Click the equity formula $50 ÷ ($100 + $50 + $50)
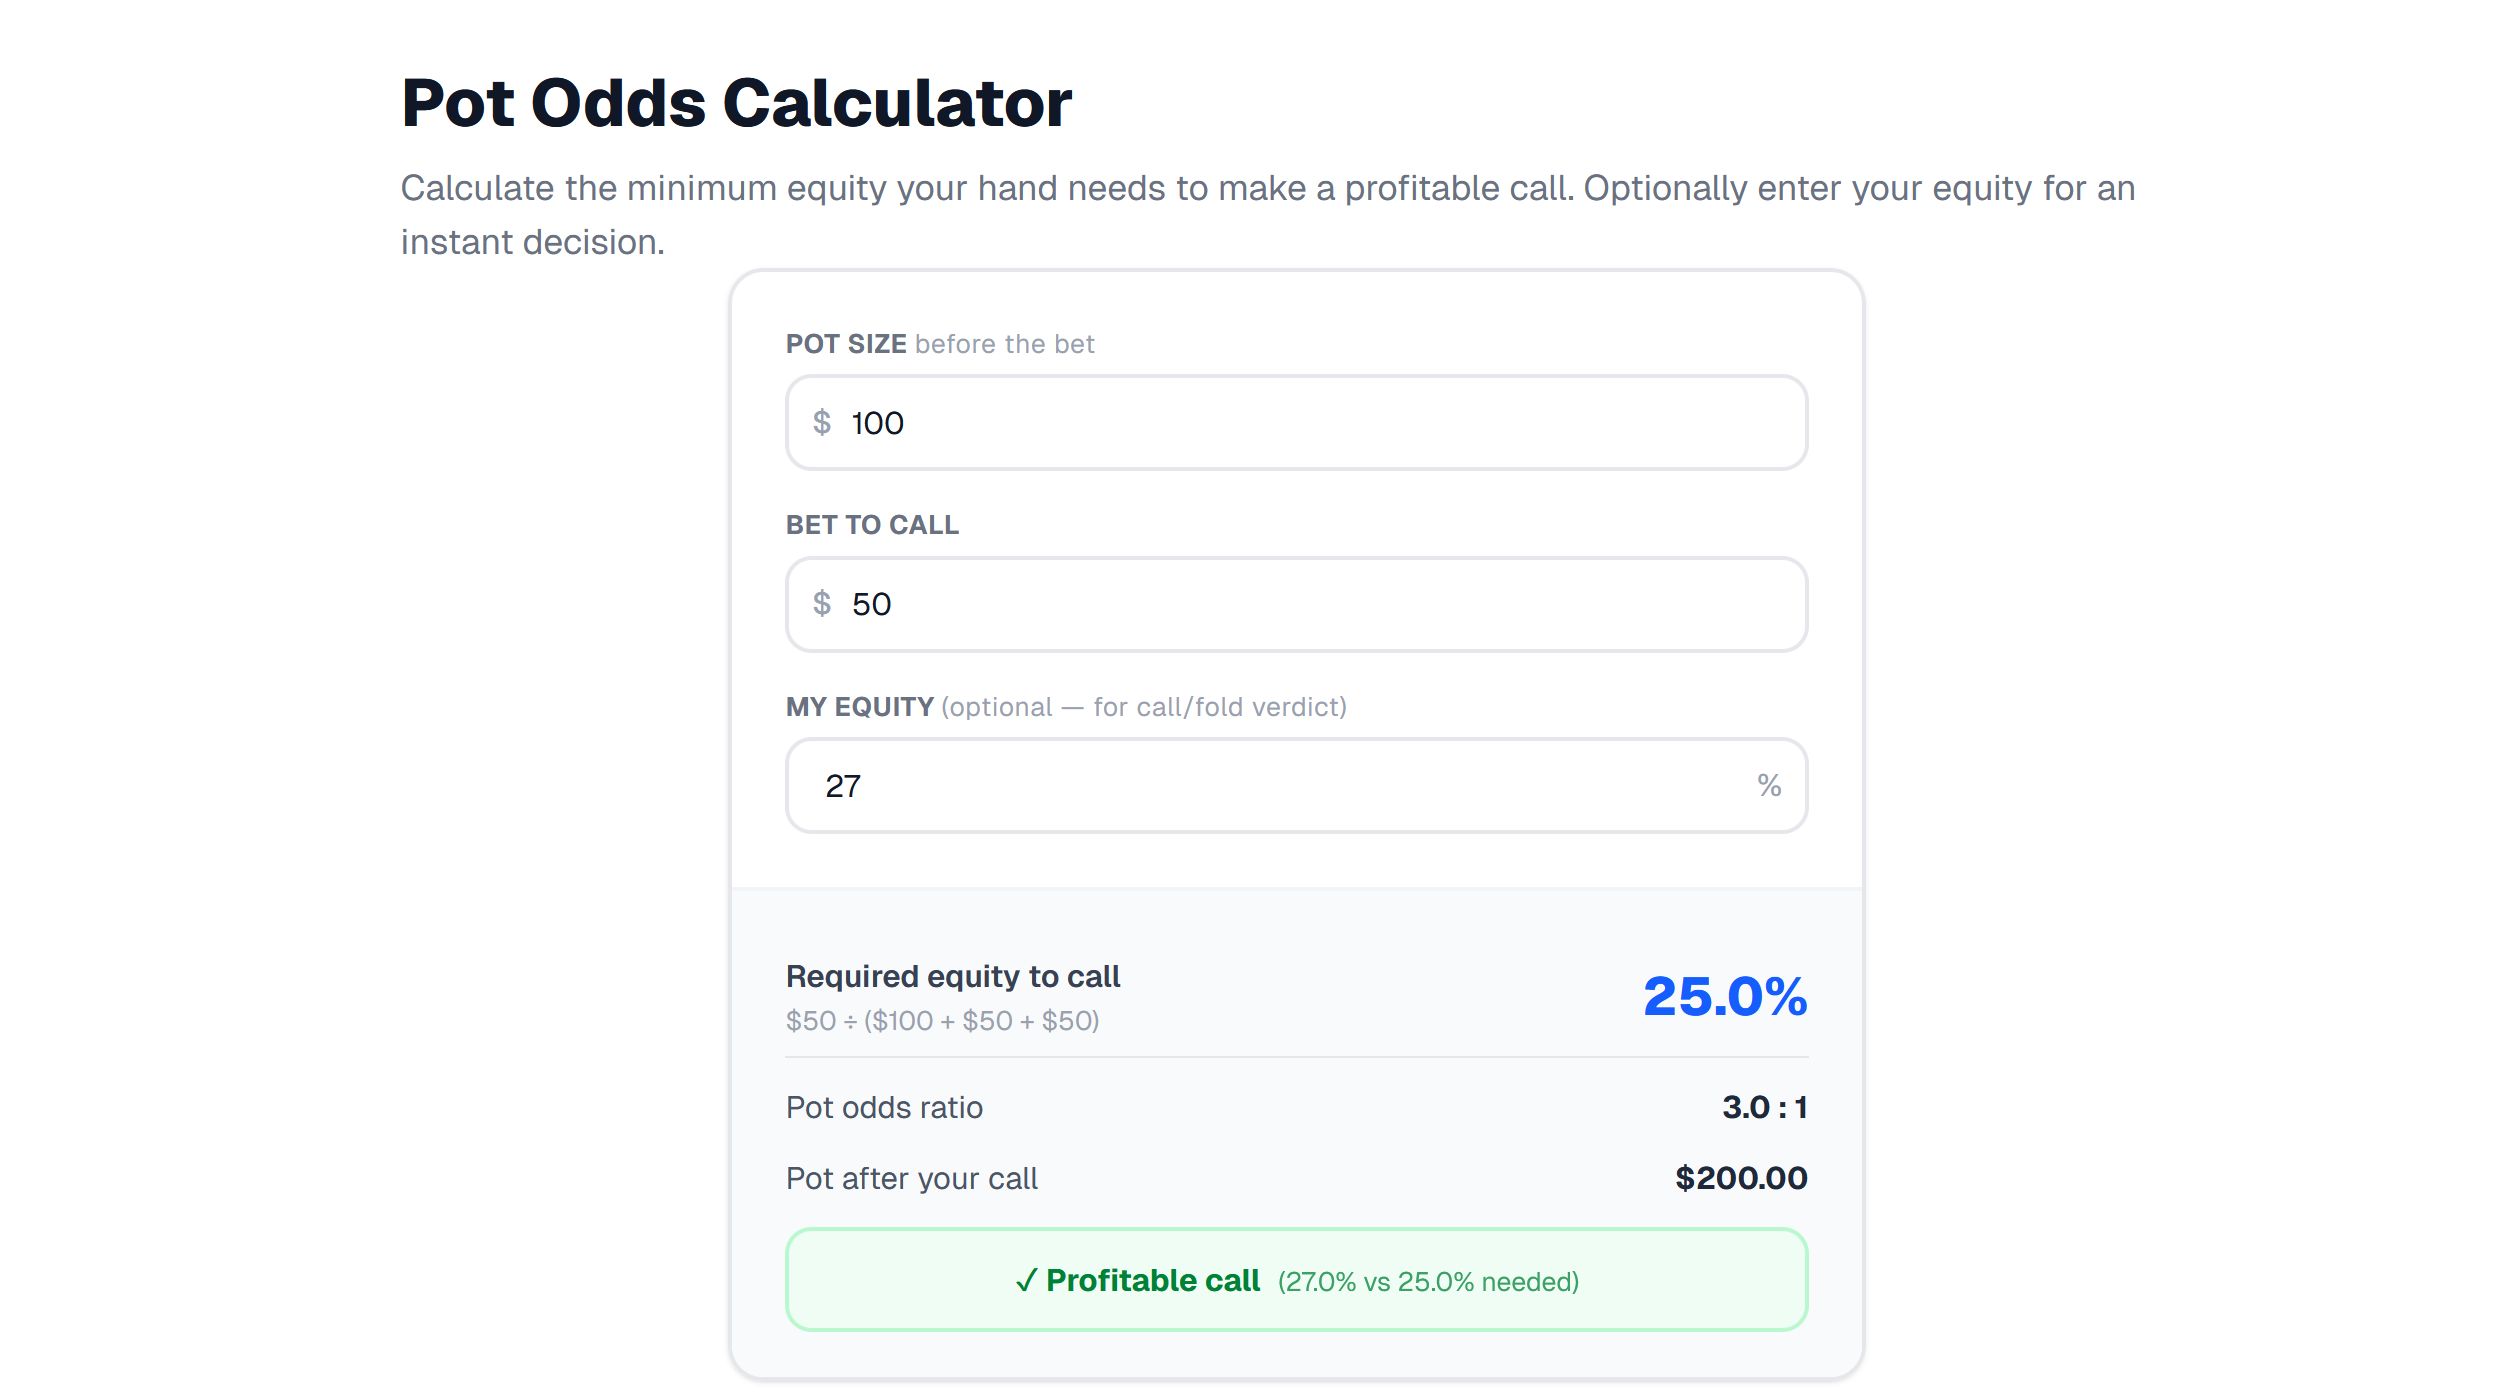The height and width of the screenshot is (1400, 2500). [x=942, y=1021]
